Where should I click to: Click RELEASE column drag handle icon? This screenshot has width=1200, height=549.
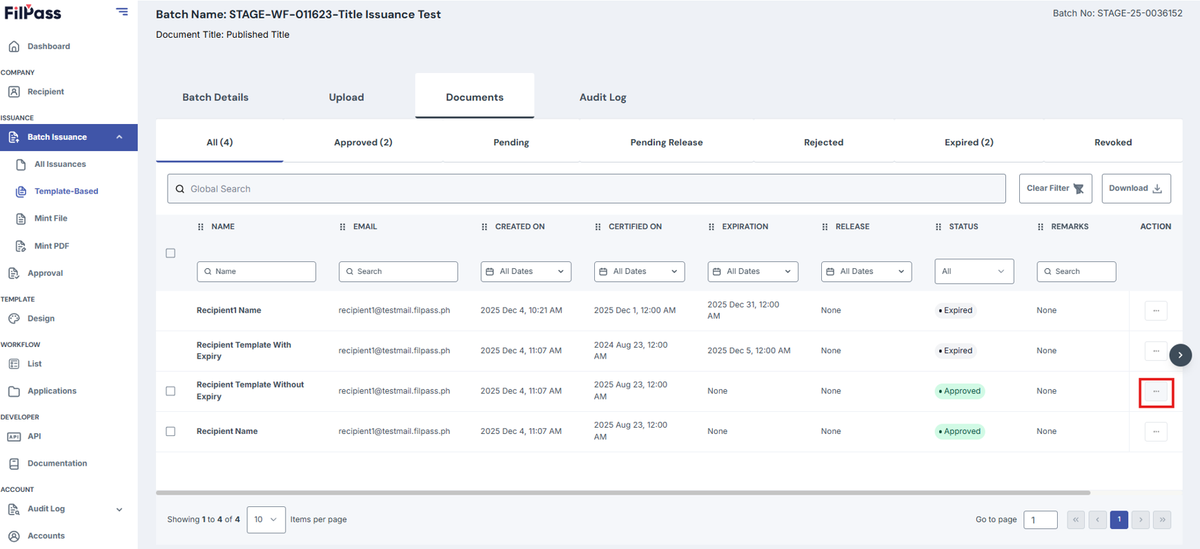[826, 227]
